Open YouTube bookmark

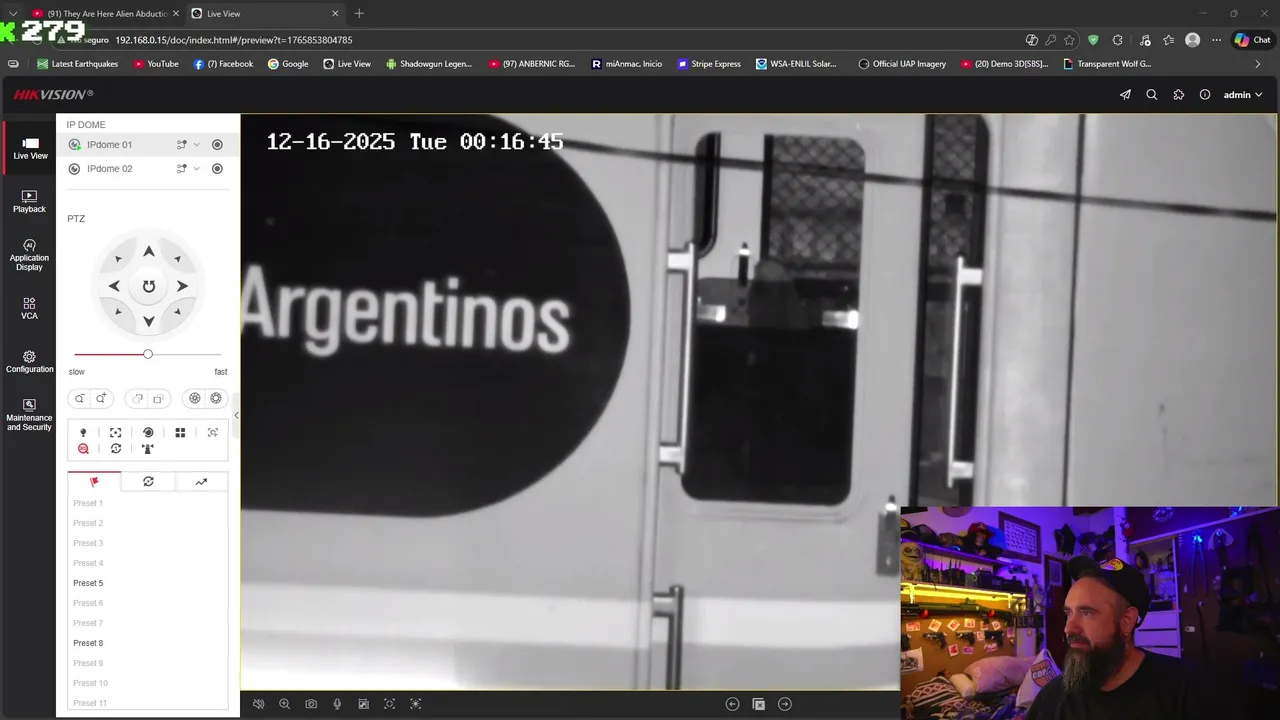[155, 64]
